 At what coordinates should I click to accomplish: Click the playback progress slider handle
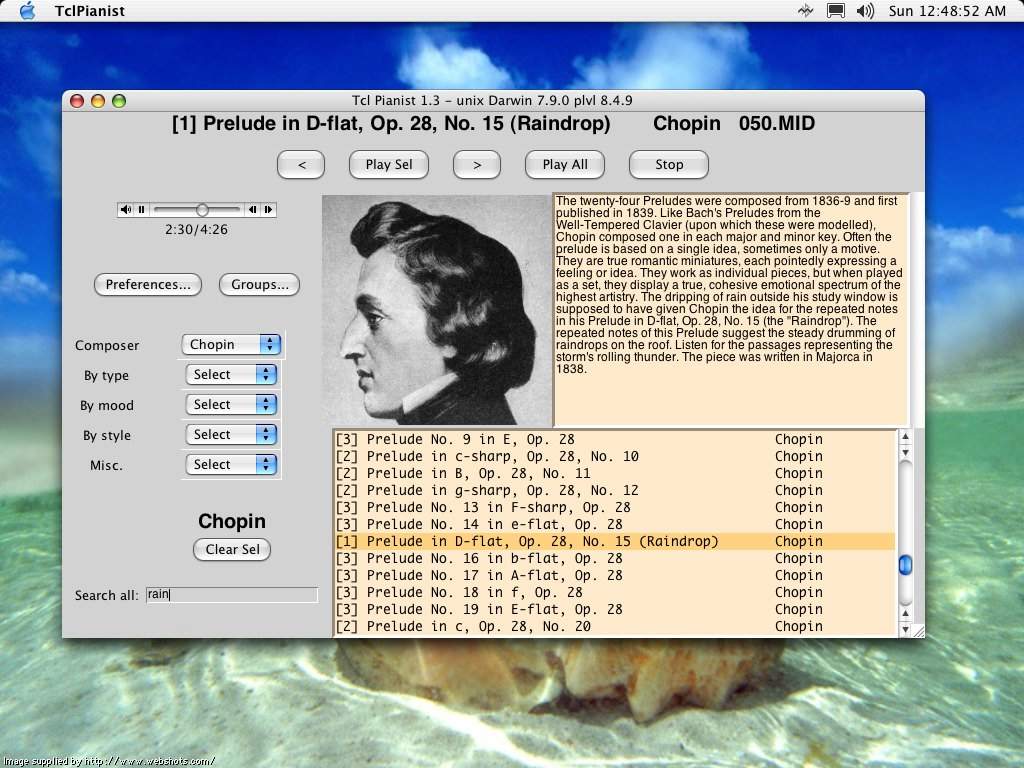tap(202, 209)
